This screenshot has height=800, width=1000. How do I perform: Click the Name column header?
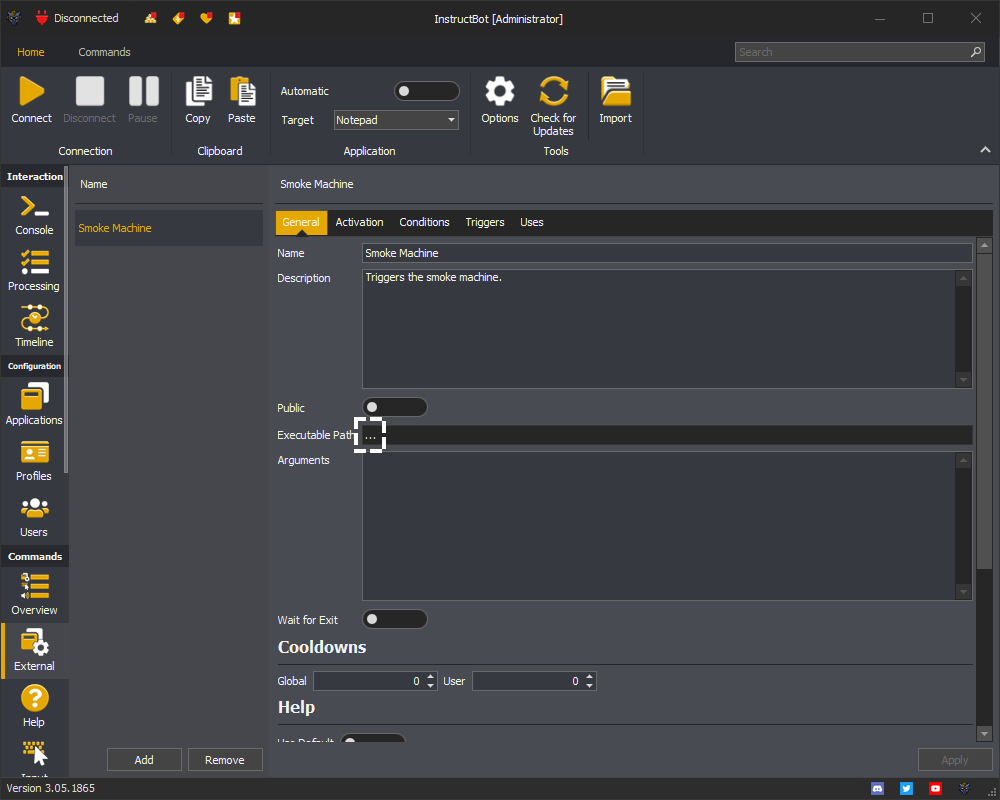pos(94,184)
